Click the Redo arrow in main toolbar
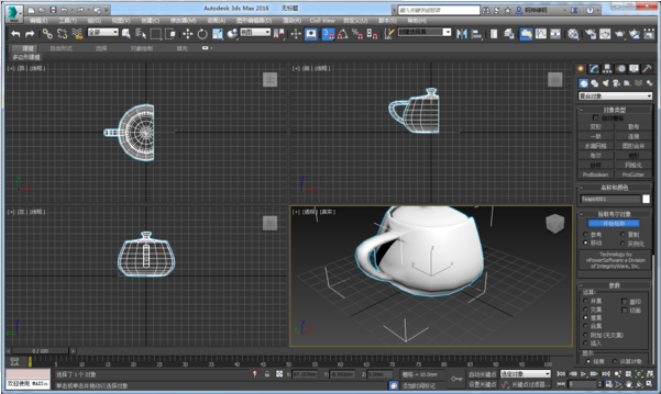Image resolution: width=661 pixels, height=394 pixels. click(30, 34)
